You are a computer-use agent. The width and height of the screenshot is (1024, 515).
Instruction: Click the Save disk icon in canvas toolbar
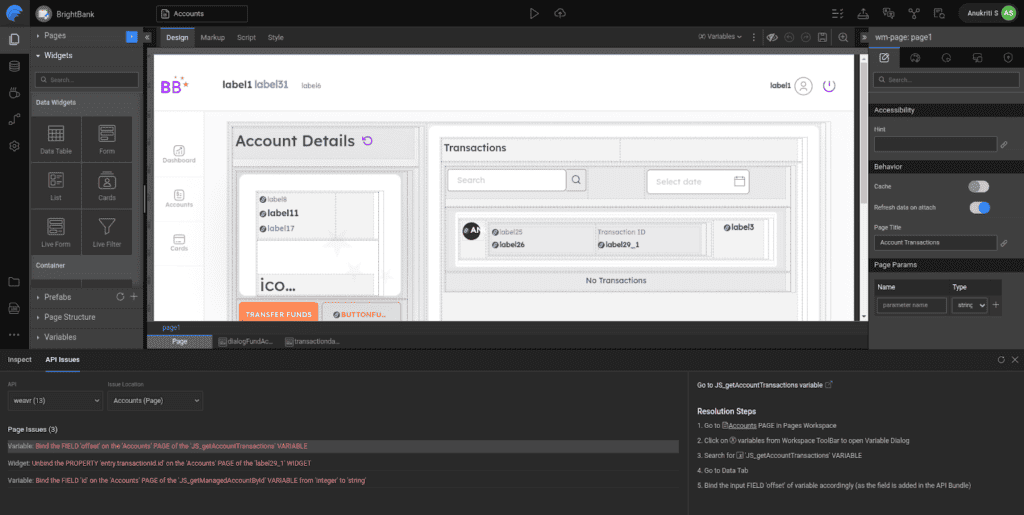coord(823,37)
